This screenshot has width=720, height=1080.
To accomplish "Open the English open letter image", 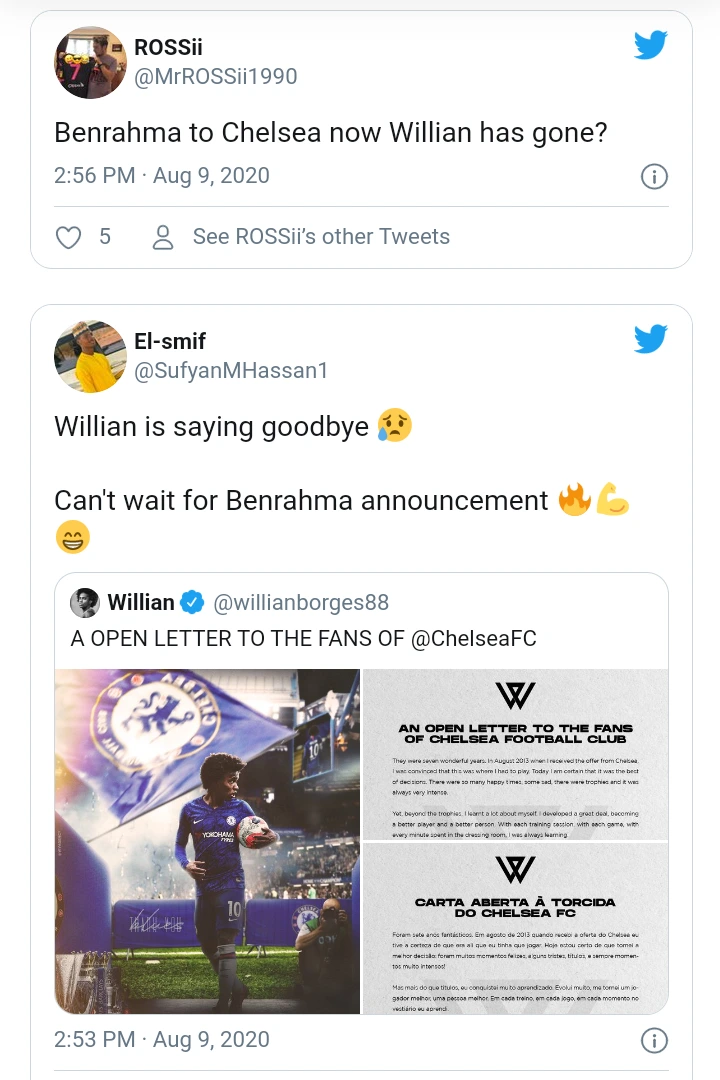I will point(515,754).
